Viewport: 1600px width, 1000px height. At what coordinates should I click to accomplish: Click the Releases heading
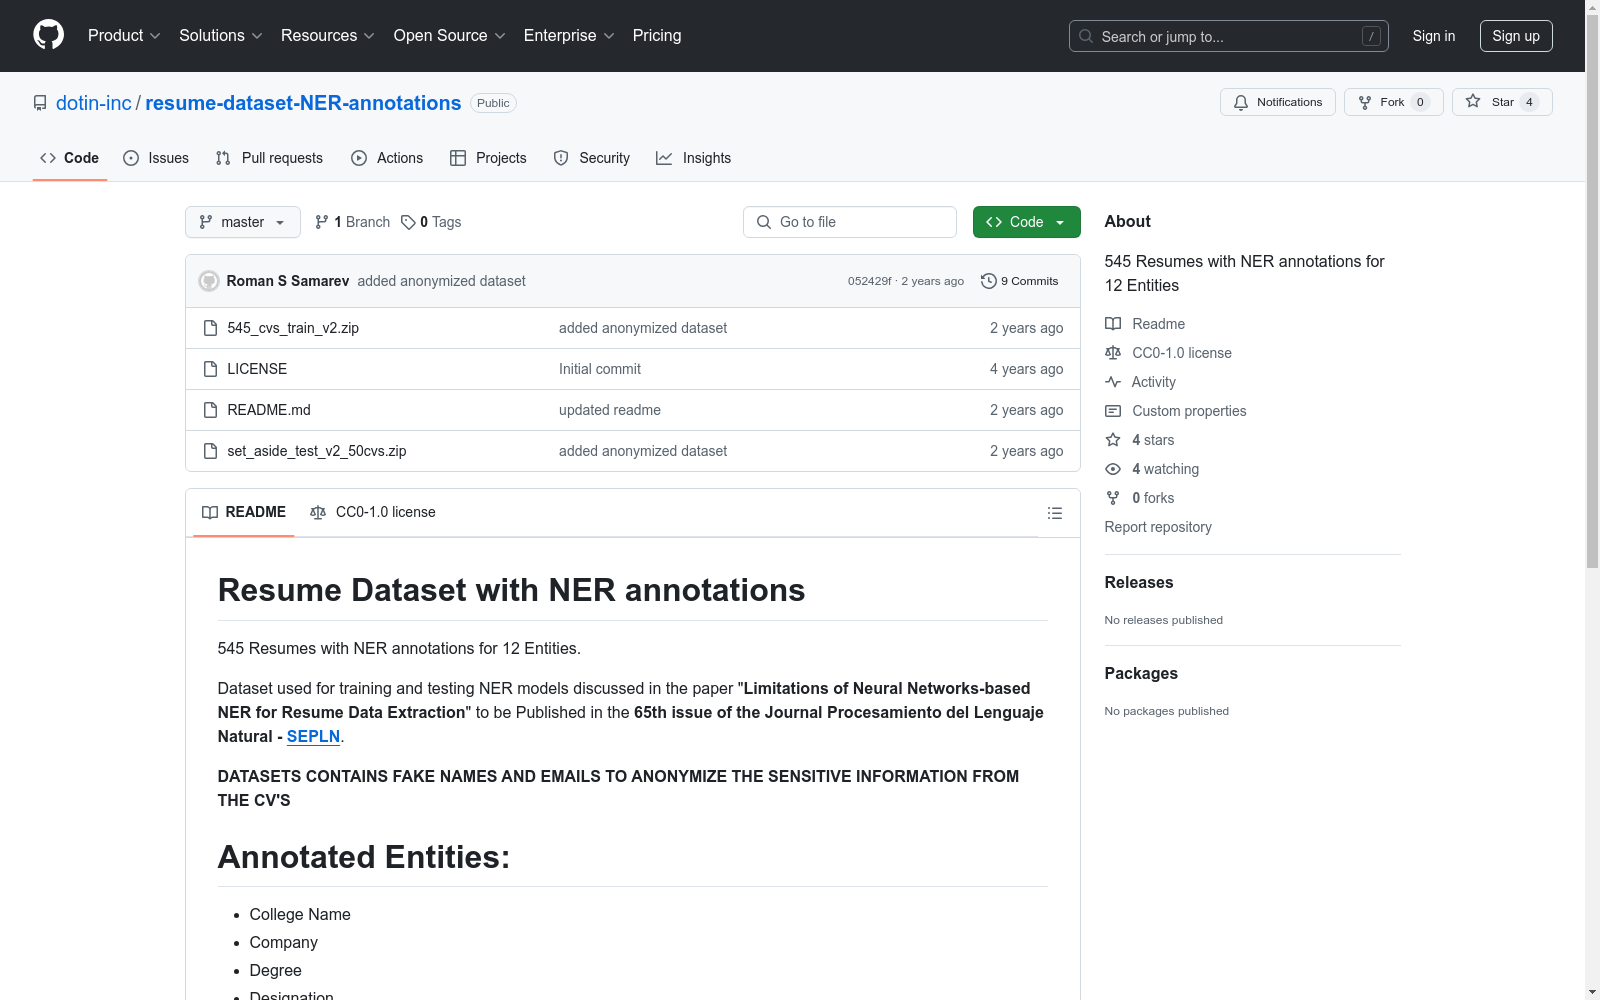pos(1139,583)
